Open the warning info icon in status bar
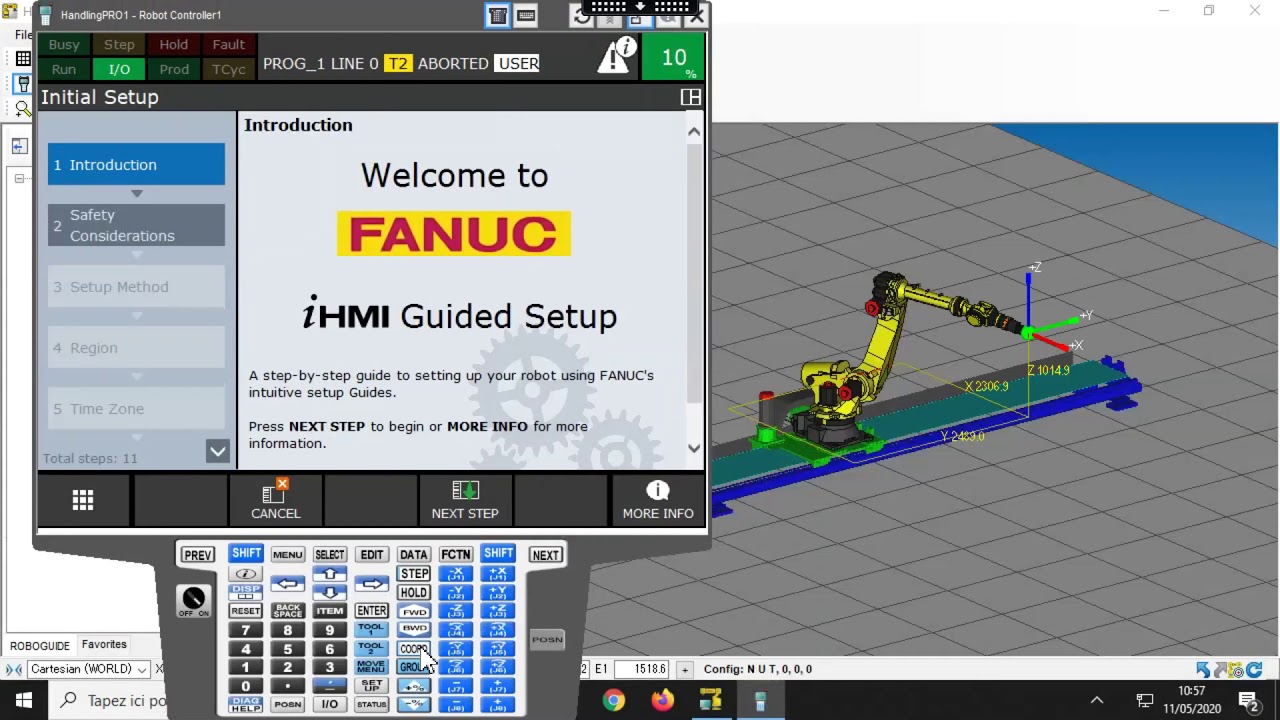Viewport: 1280px width, 720px height. point(617,56)
